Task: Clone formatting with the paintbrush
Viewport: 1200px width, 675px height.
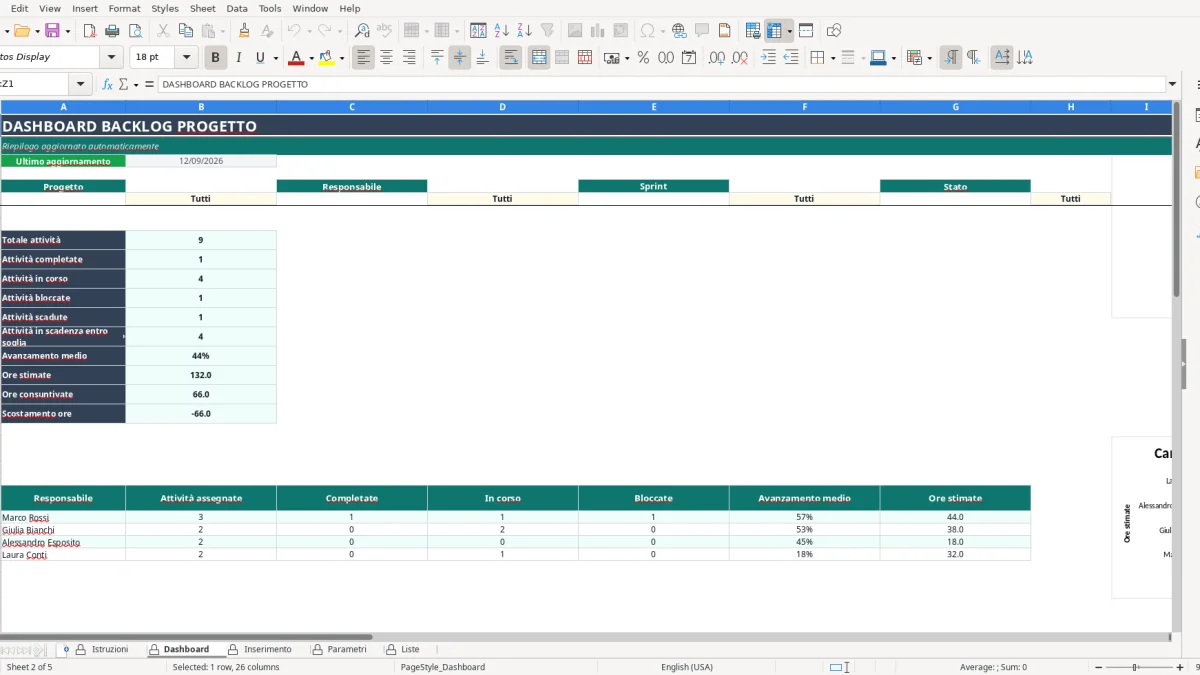Action: 245,31
